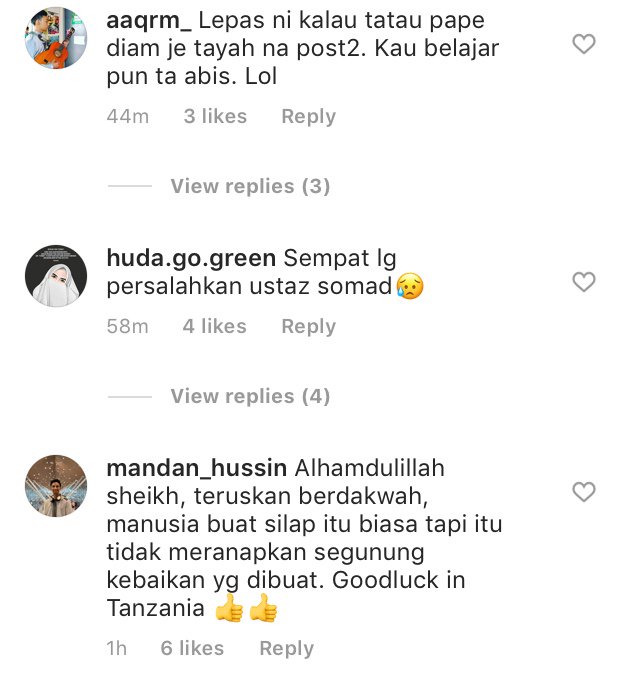Reply to mandan_hussin's comment
The image size is (640, 686).
pos(287,648)
